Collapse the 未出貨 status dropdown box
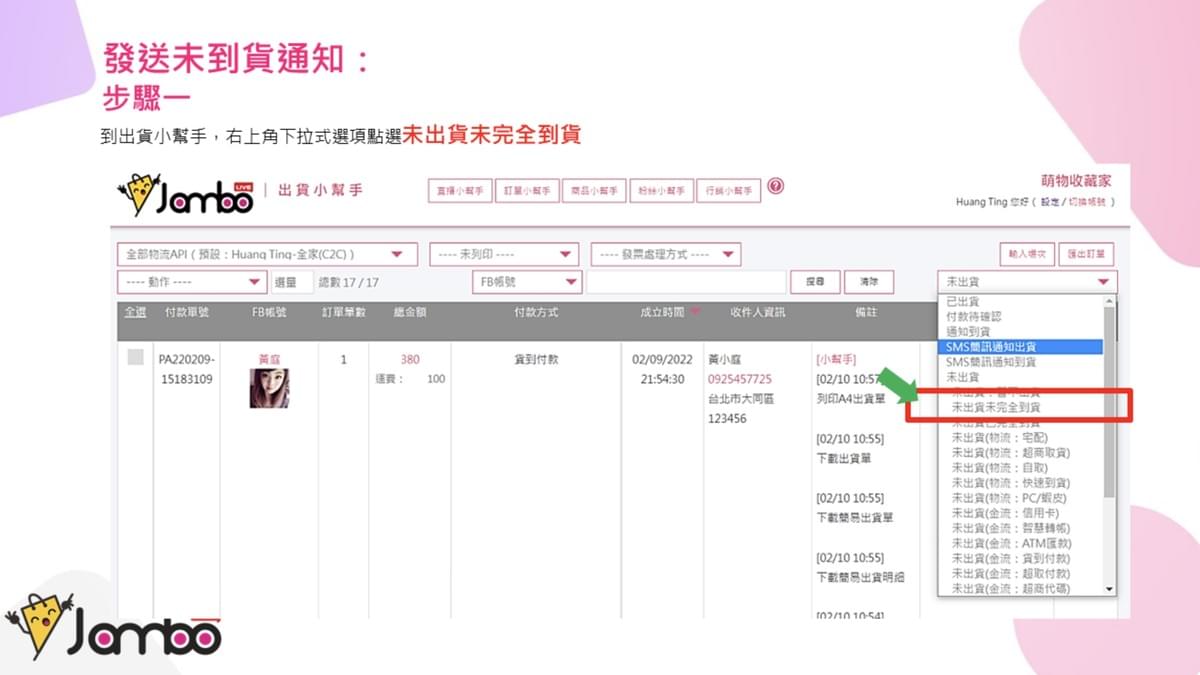Image resolution: width=1200 pixels, height=675 pixels. 1027,282
